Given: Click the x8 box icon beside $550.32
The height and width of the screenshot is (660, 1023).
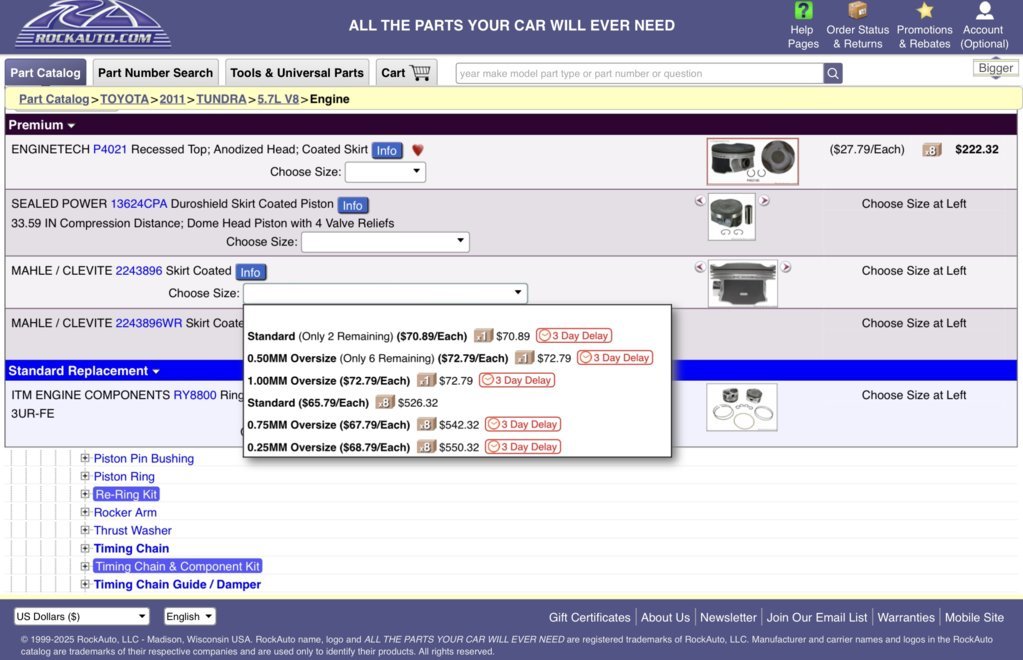Looking at the screenshot, I should click(426, 447).
